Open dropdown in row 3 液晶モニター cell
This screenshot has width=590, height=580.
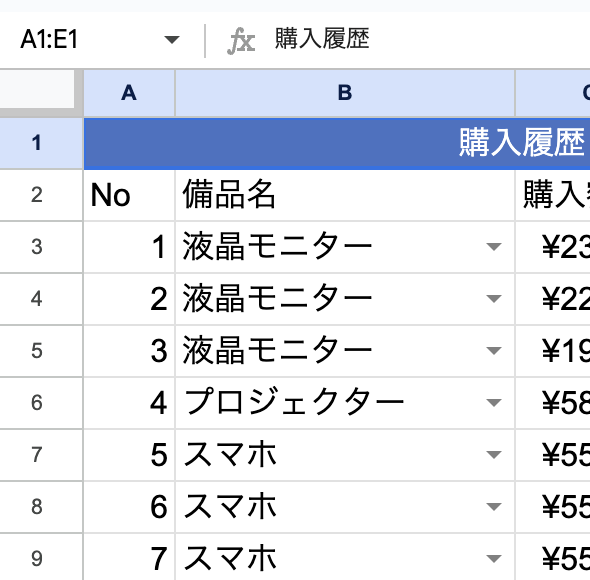pyautogui.click(x=494, y=247)
